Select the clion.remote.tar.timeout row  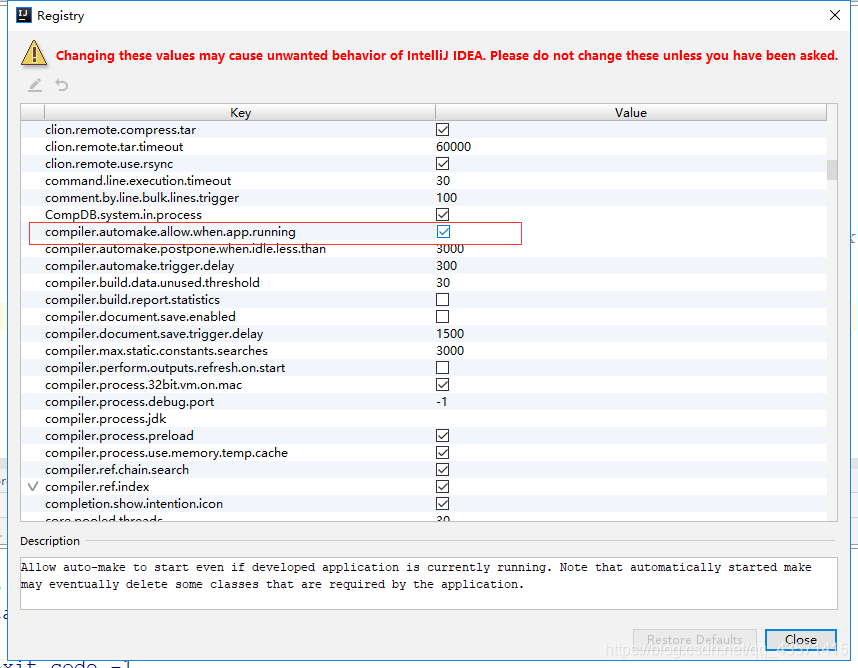pyautogui.click(x=424, y=147)
